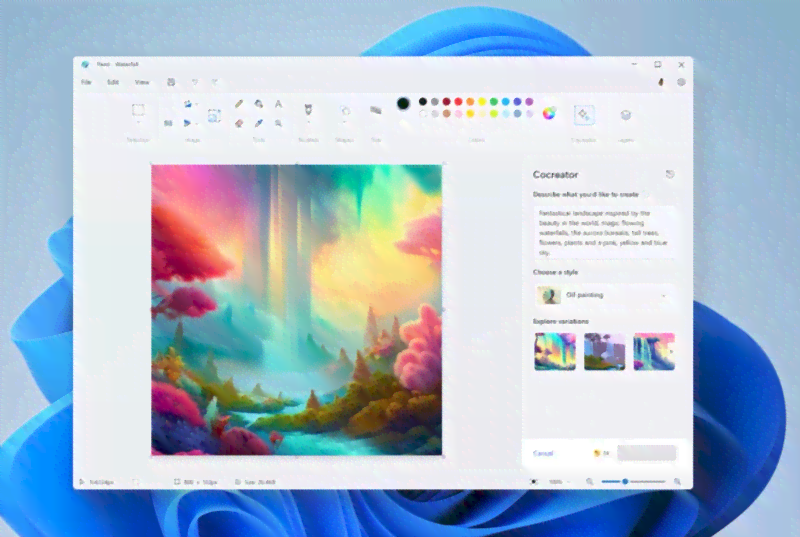Viewport: 800px width, 537px height.
Task: Select the first variation thumbnail
Action: coord(555,351)
